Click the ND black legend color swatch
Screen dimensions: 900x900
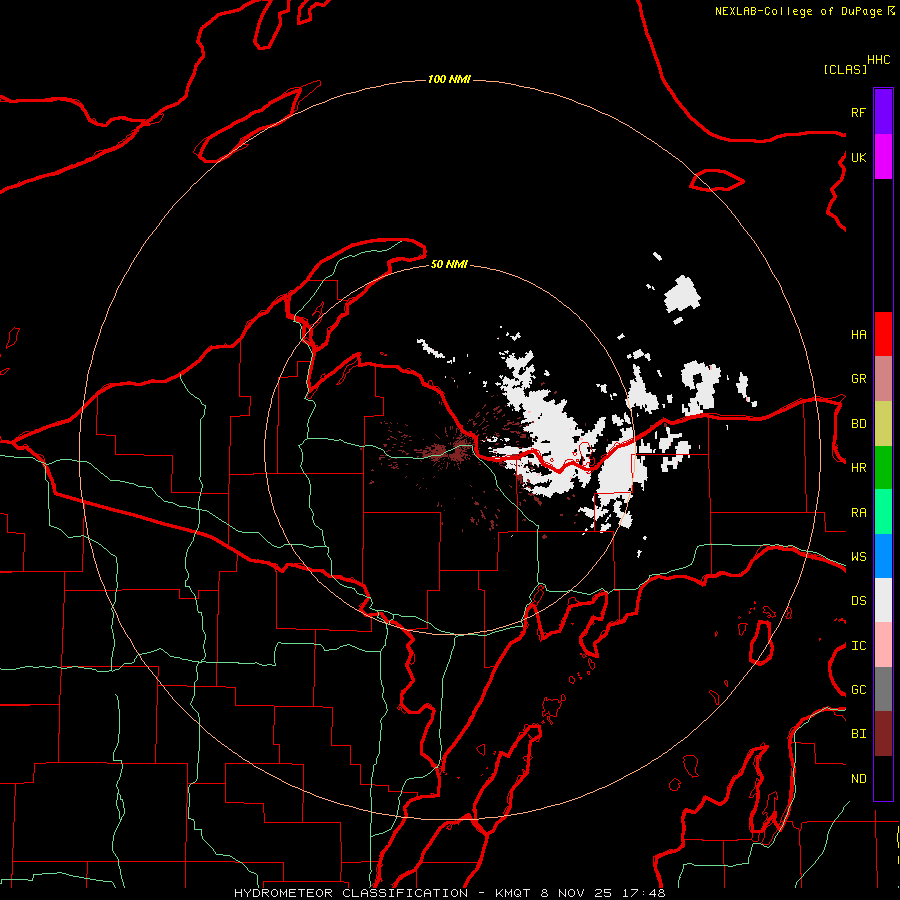[883, 778]
